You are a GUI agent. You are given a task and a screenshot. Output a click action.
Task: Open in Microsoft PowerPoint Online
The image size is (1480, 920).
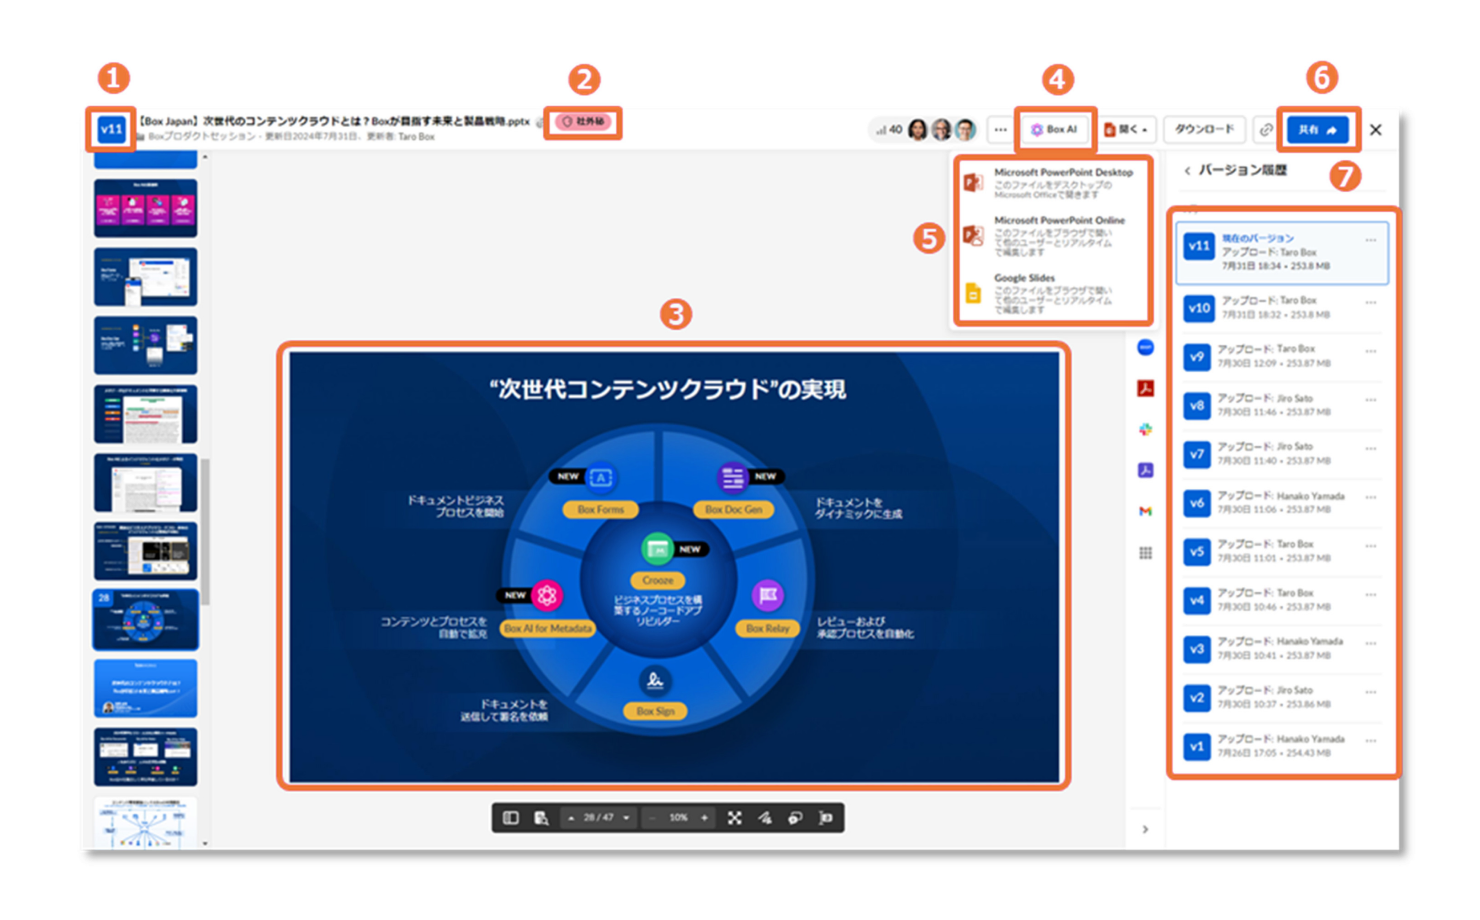pyautogui.click(x=1055, y=236)
